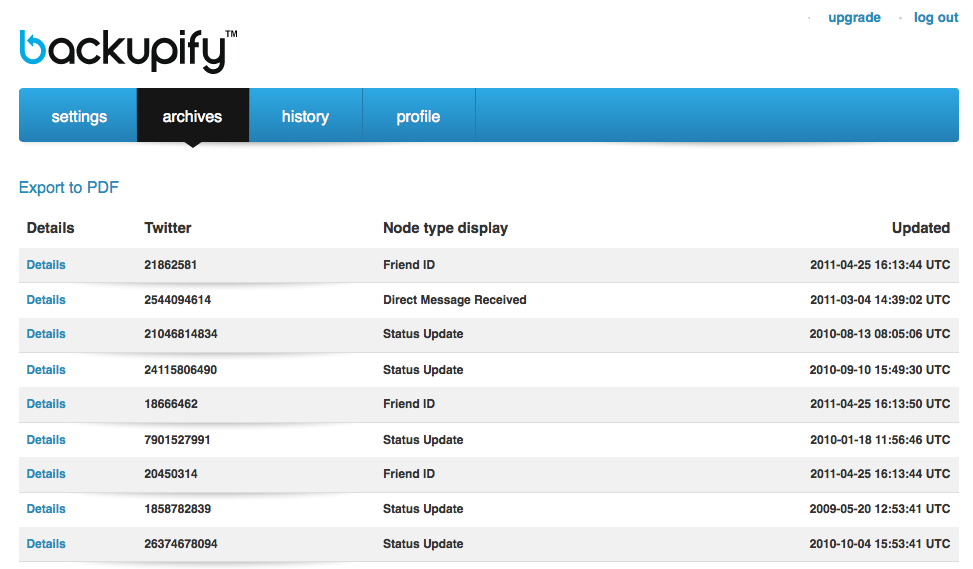The width and height of the screenshot is (973, 569).
Task: Select Twitter ID 18666462 cell
Action: pyautogui.click(x=171, y=404)
